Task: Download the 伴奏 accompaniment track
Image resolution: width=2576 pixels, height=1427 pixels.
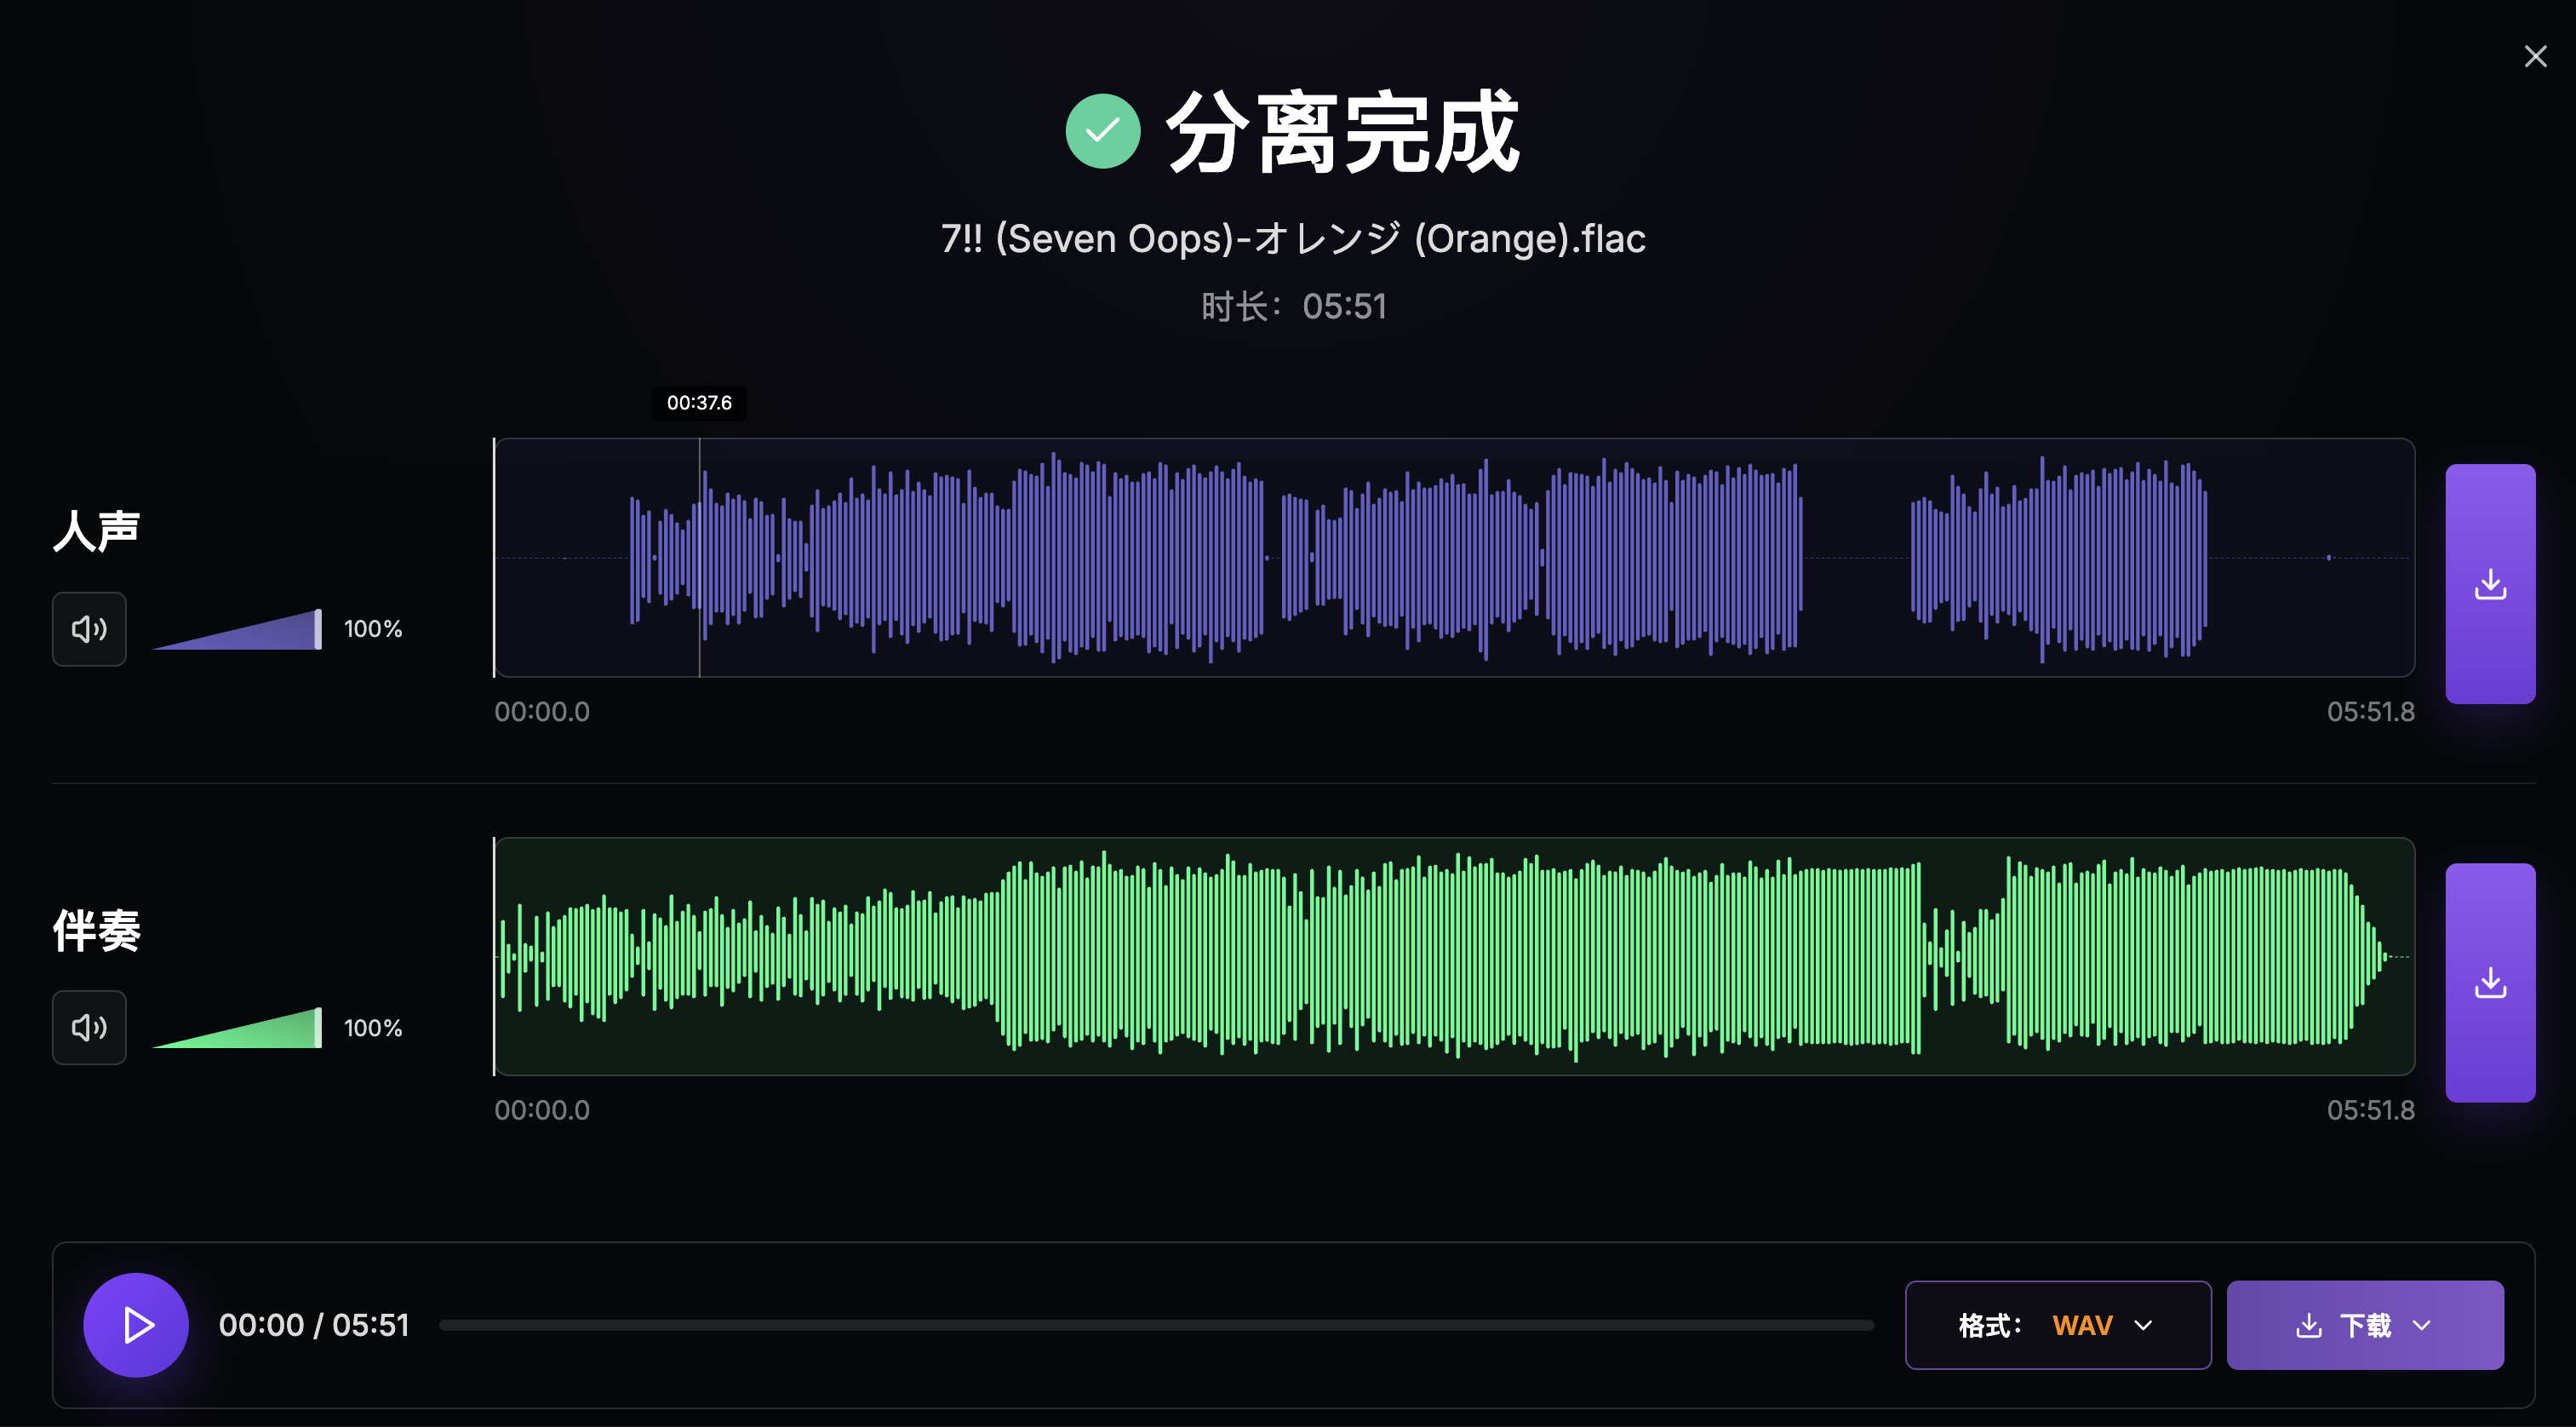Action: pyautogui.click(x=2490, y=983)
